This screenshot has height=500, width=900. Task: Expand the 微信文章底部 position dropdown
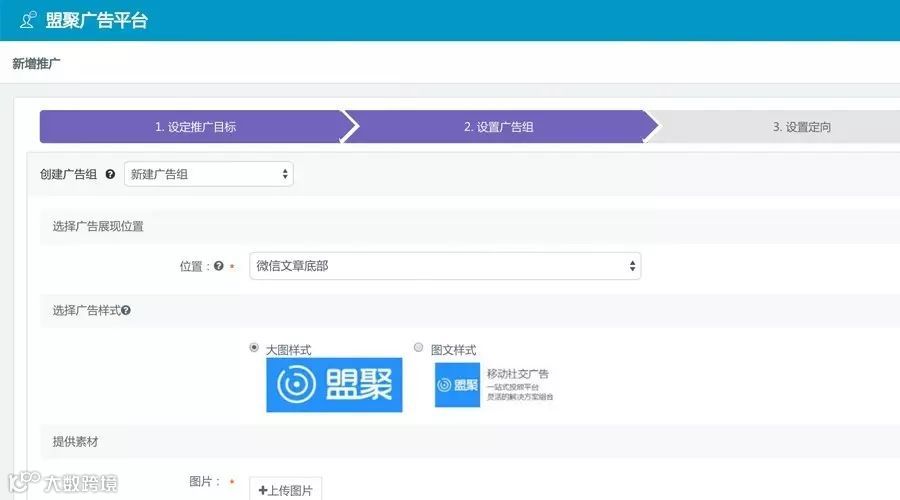(x=445, y=266)
